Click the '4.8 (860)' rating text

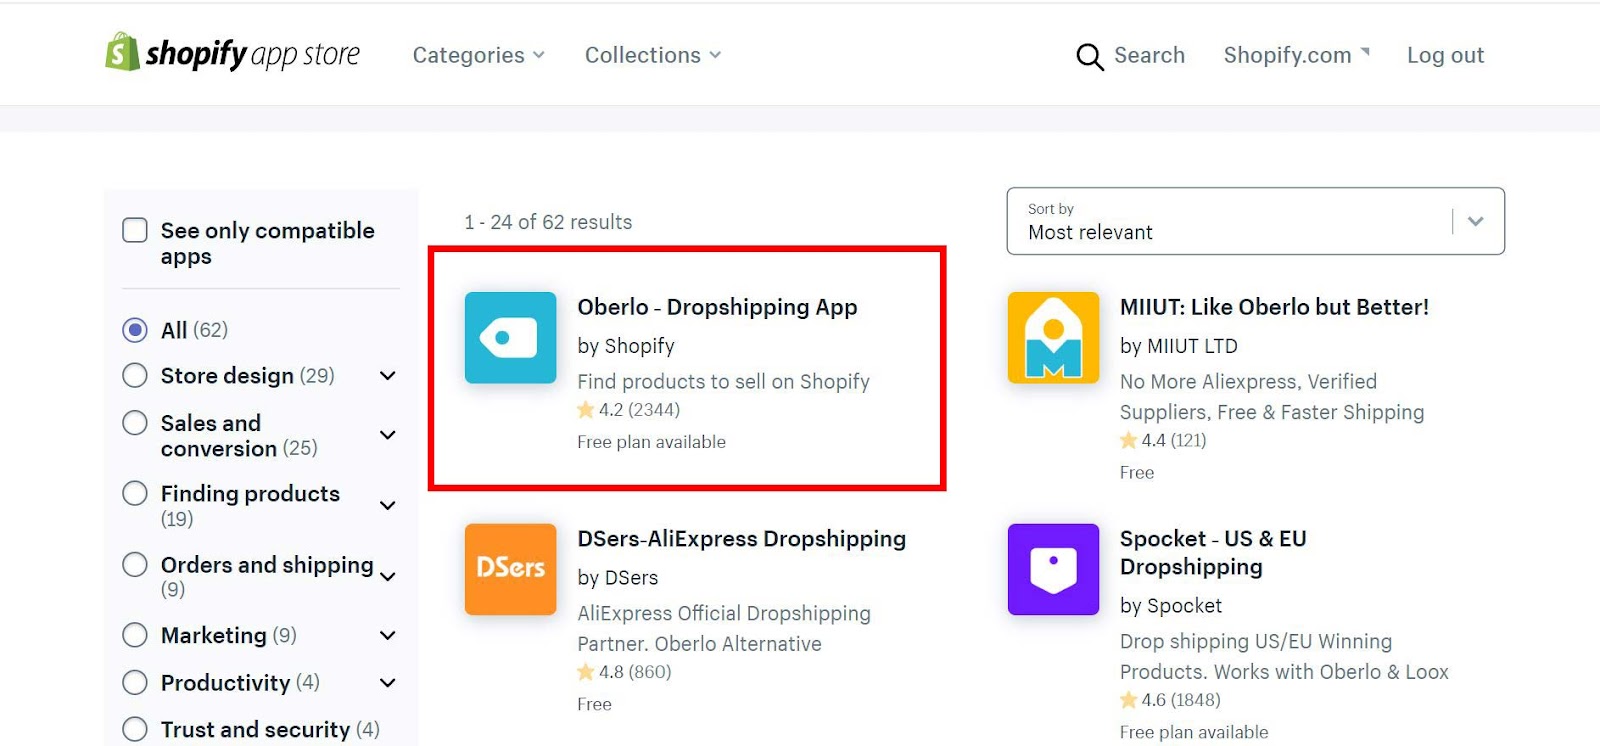635,672
